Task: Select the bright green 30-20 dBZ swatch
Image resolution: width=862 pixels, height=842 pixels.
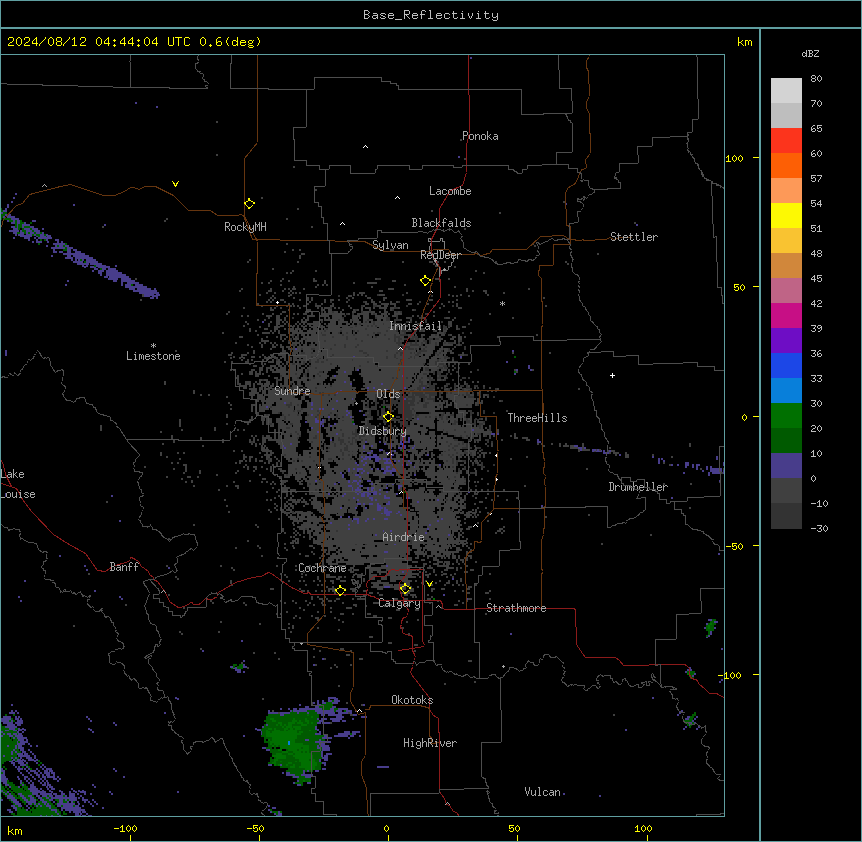Action: click(786, 416)
